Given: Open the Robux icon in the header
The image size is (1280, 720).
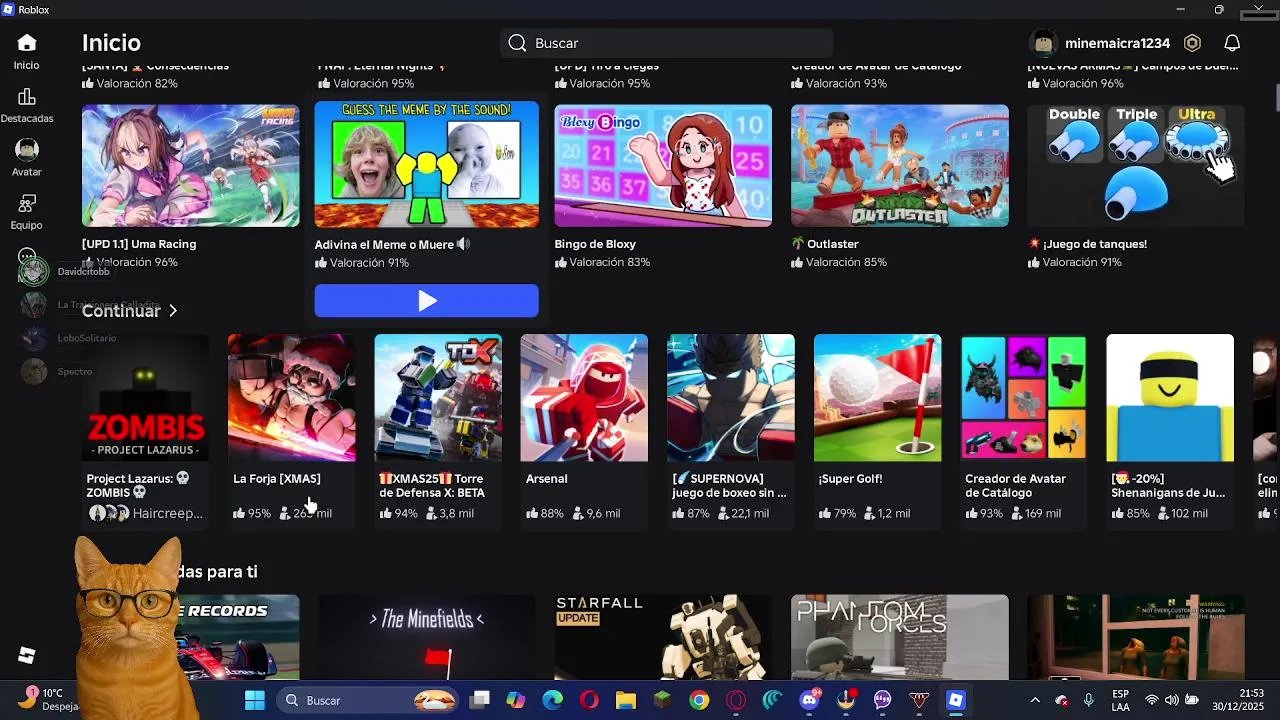Looking at the screenshot, I should coord(1192,43).
